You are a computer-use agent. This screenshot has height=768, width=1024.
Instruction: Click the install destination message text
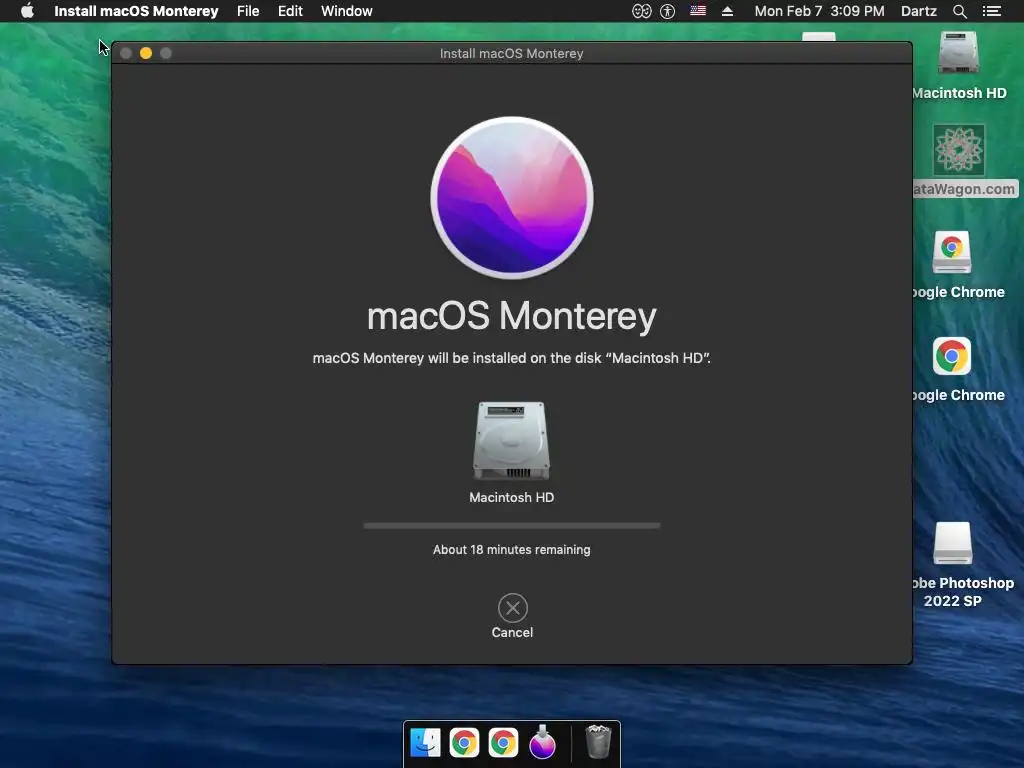[511, 358]
